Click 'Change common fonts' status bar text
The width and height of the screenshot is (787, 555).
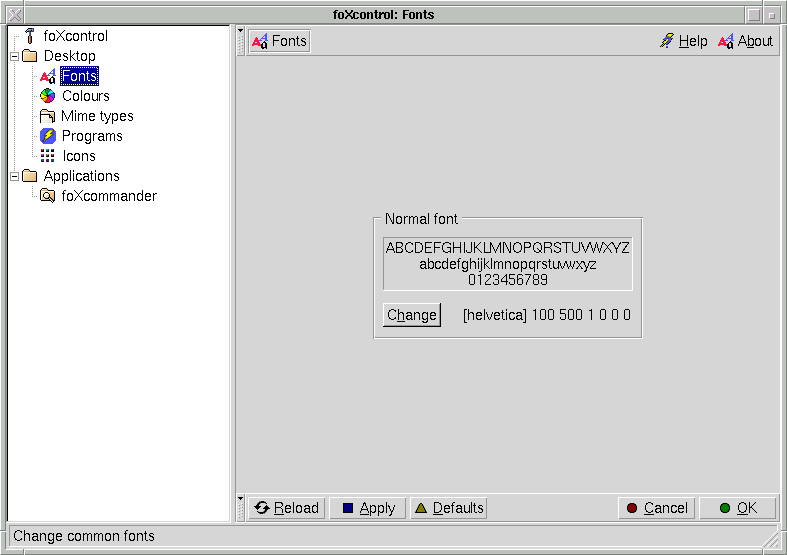tap(84, 536)
